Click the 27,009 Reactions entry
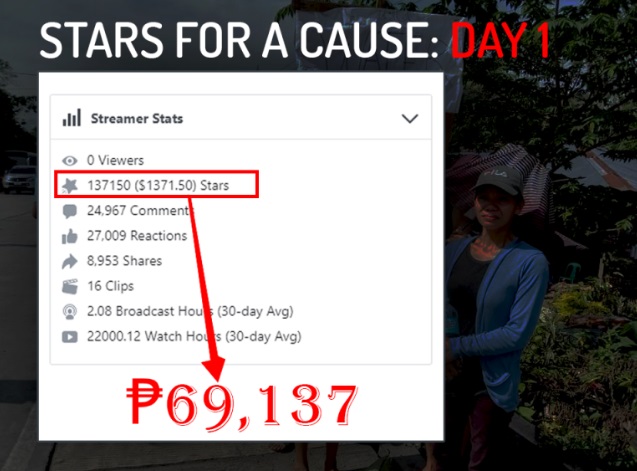 coord(137,236)
